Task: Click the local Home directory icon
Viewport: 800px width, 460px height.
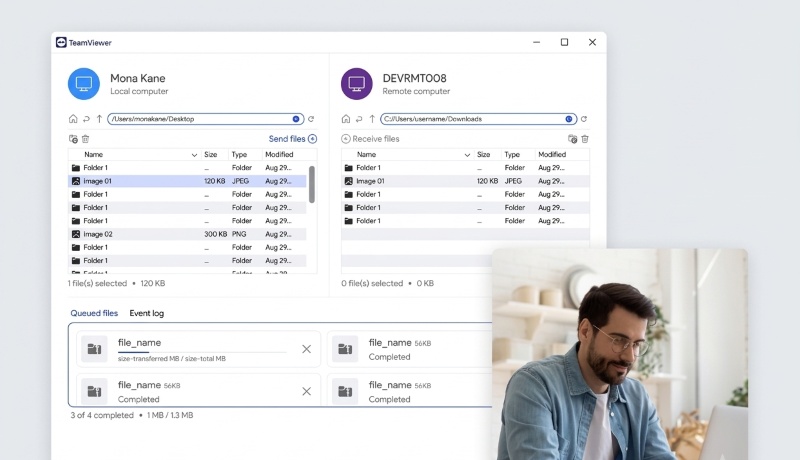Action: [x=73, y=119]
